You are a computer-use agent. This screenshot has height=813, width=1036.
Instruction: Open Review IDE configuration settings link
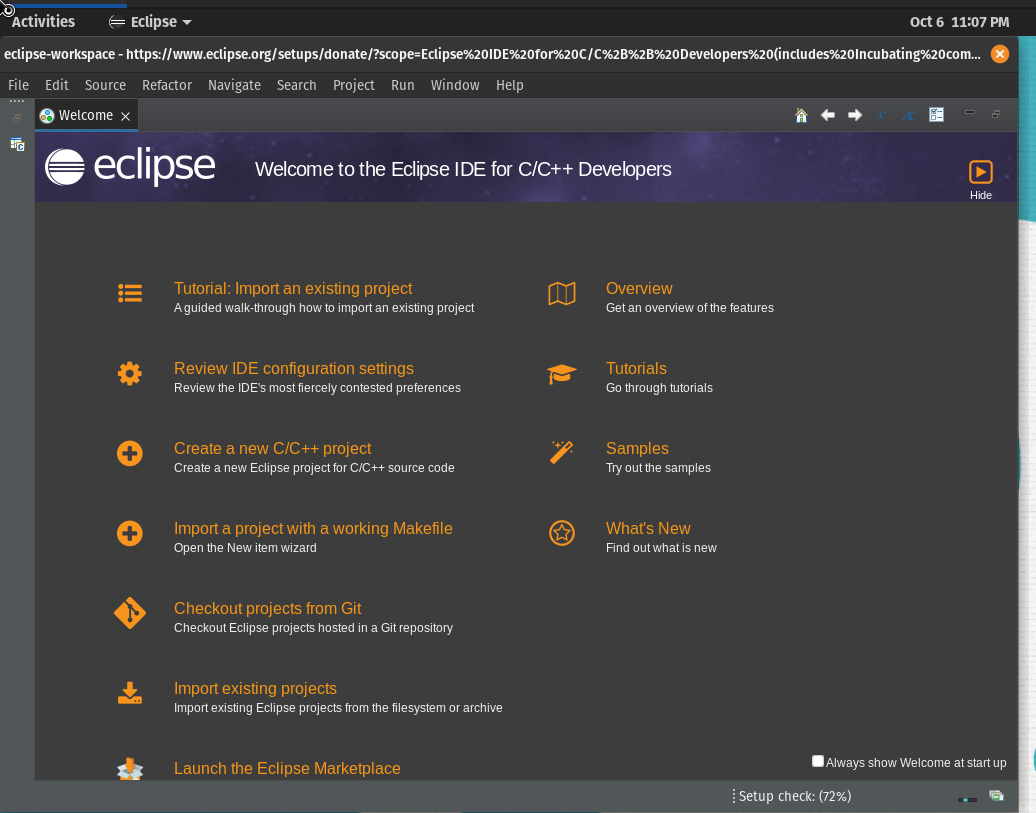[294, 369]
